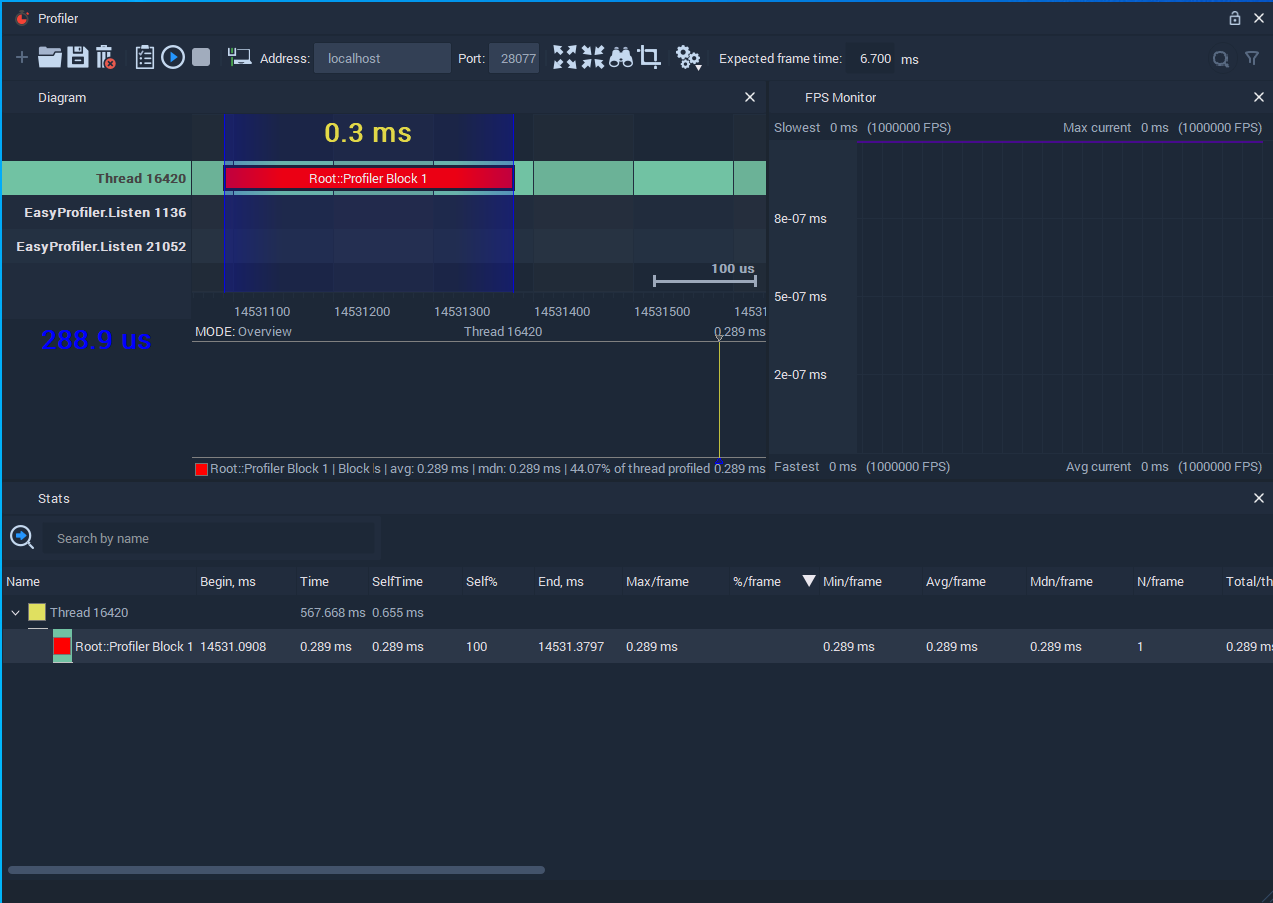
Task: Click the 288.9 us blue label
Action: [x=96, y=340]
